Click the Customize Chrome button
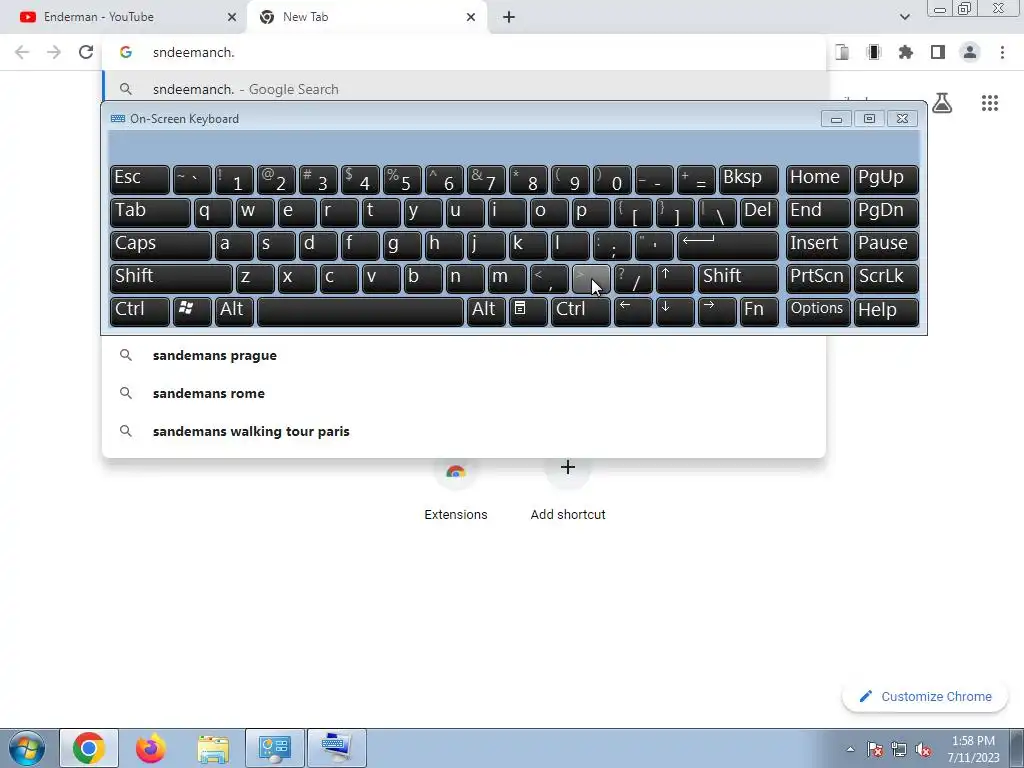The width and height of the screenshot is (1024, 768). click(925, 696)
